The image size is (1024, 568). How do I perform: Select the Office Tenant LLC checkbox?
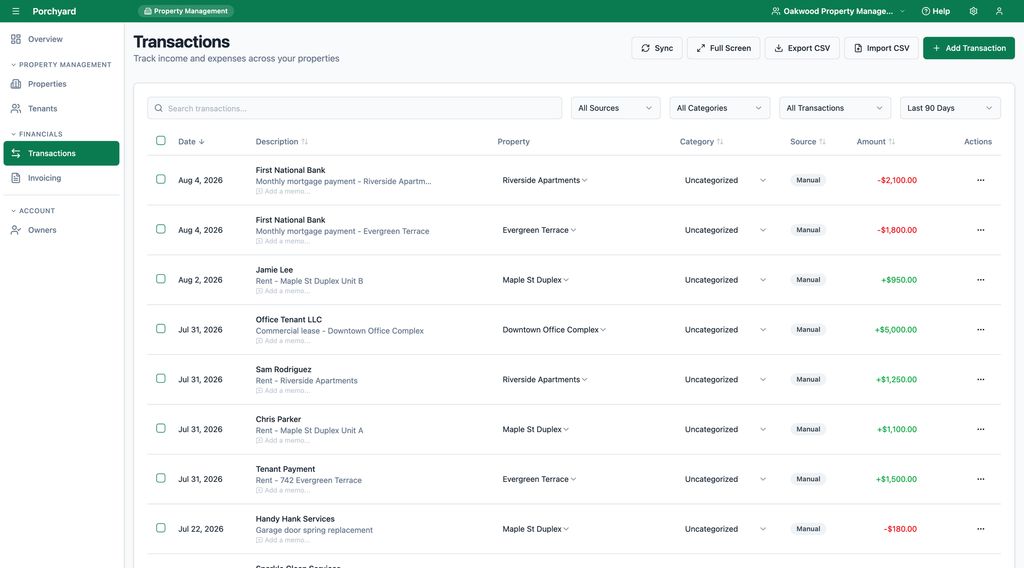pos(161,328)
